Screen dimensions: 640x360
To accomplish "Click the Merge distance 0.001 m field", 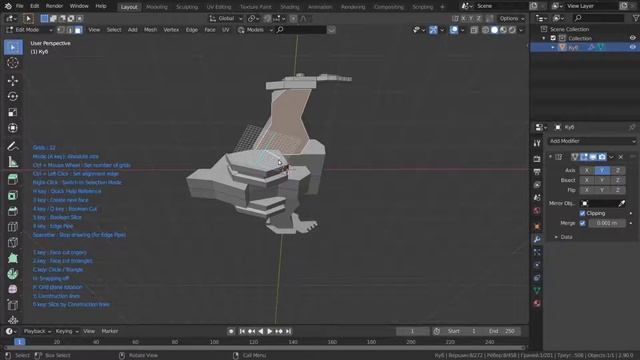I will coord(607,223).
